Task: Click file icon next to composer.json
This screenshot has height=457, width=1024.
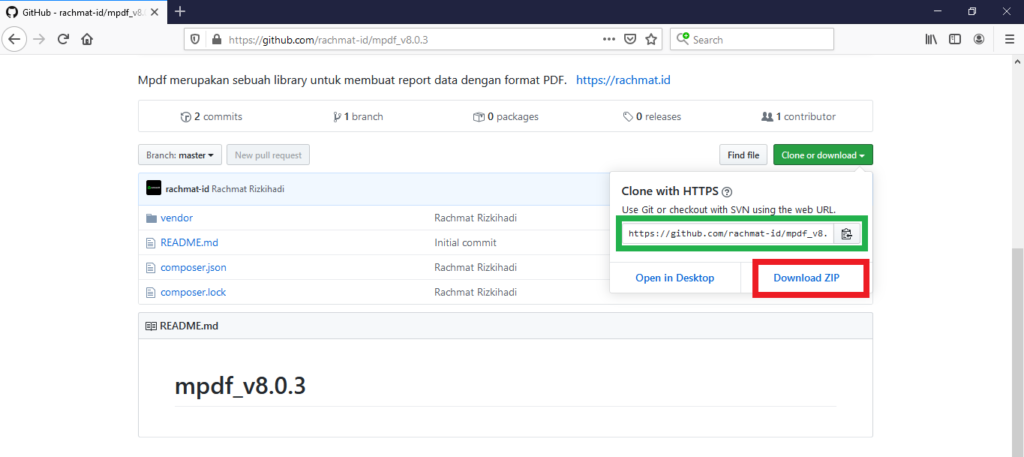Action: pos(151,268)
